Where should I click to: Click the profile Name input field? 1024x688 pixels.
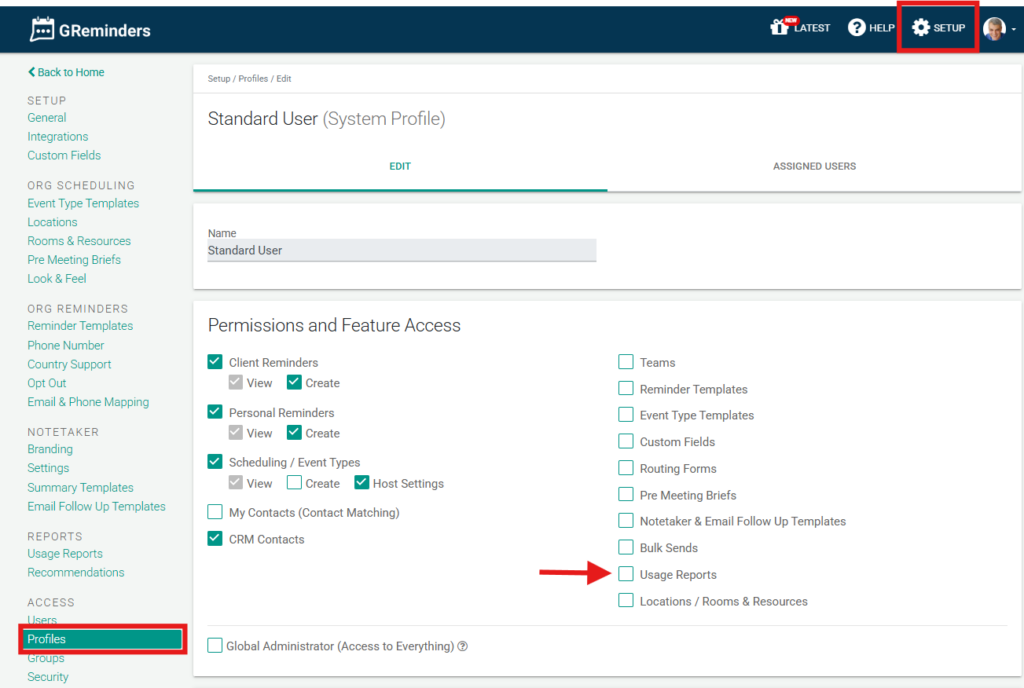[x=401, y=251]
